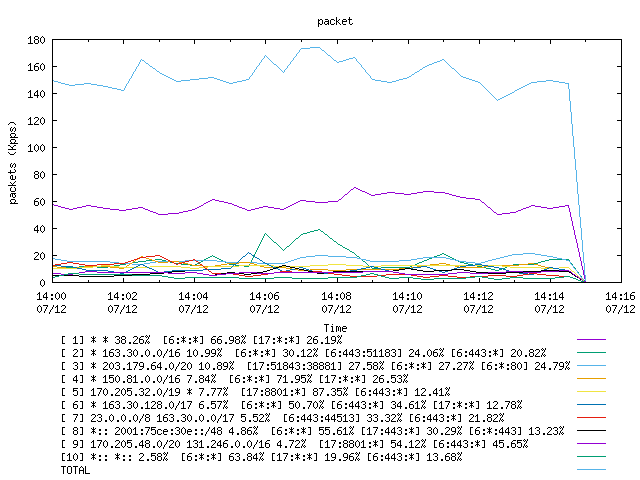
Task: Click the dark blue line sample for entry [6]
Action: coord(591,405)
